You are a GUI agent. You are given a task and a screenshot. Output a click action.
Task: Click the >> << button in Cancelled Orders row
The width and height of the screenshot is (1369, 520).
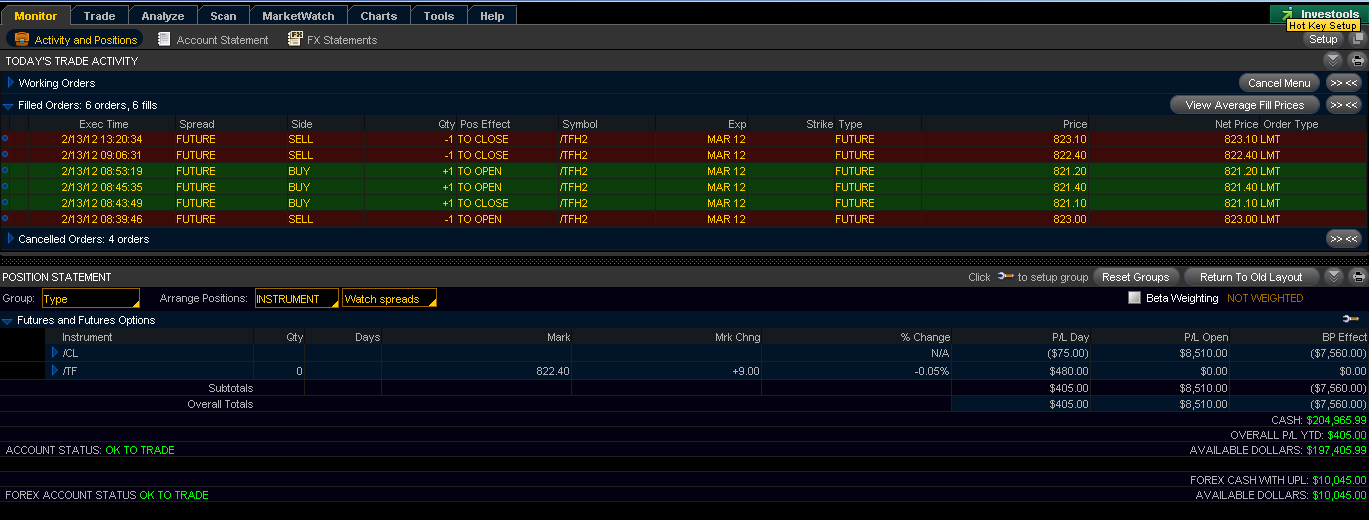1344,239
